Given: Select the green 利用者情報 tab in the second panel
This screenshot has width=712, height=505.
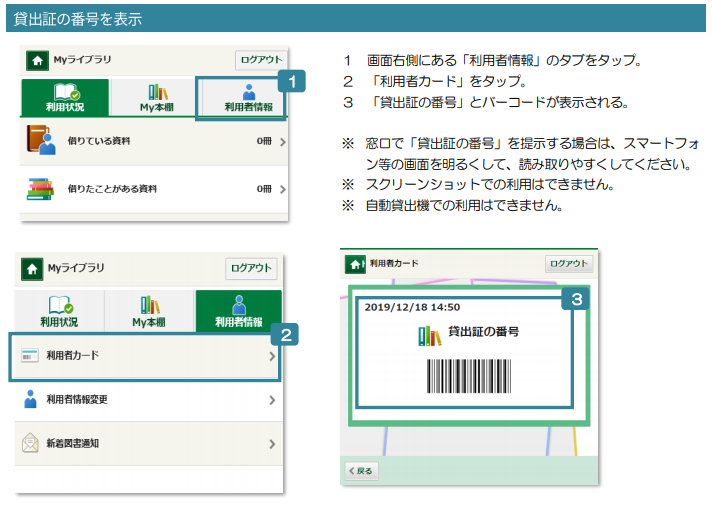Looking at the screenshot, I should coord(239,312).
